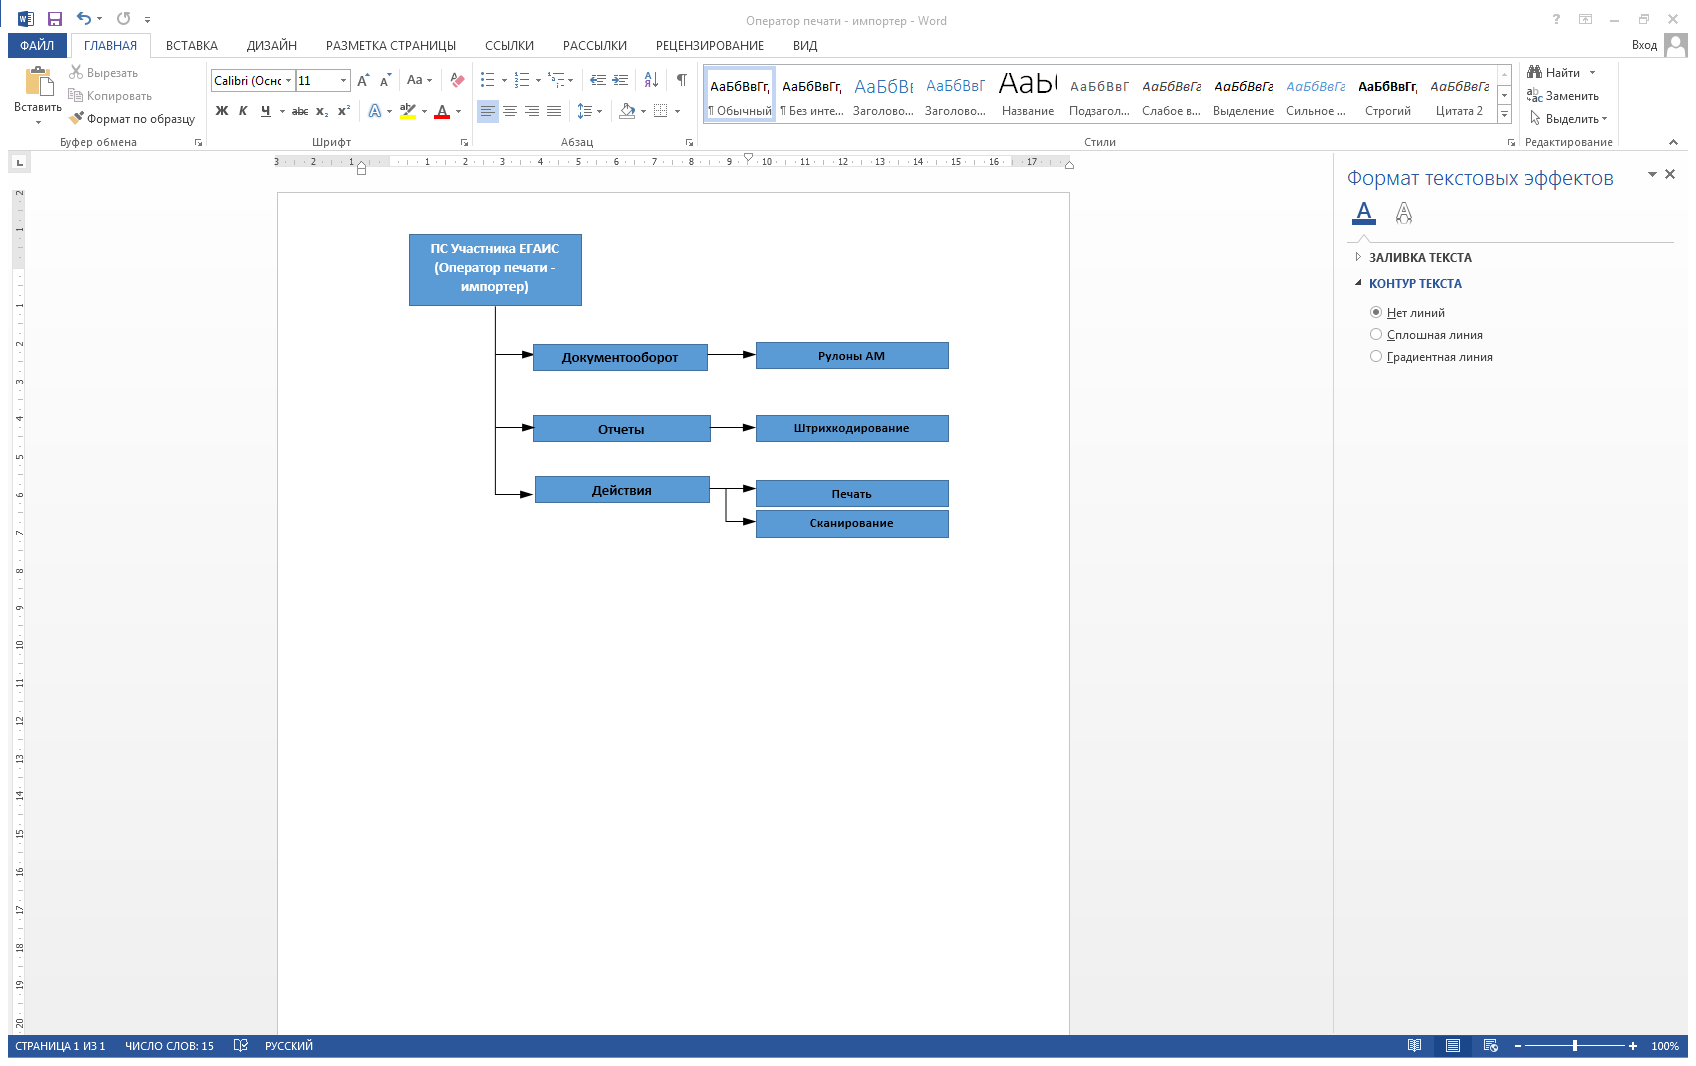
Task: Increase font size with grow font icon
Action: (363, 81)
